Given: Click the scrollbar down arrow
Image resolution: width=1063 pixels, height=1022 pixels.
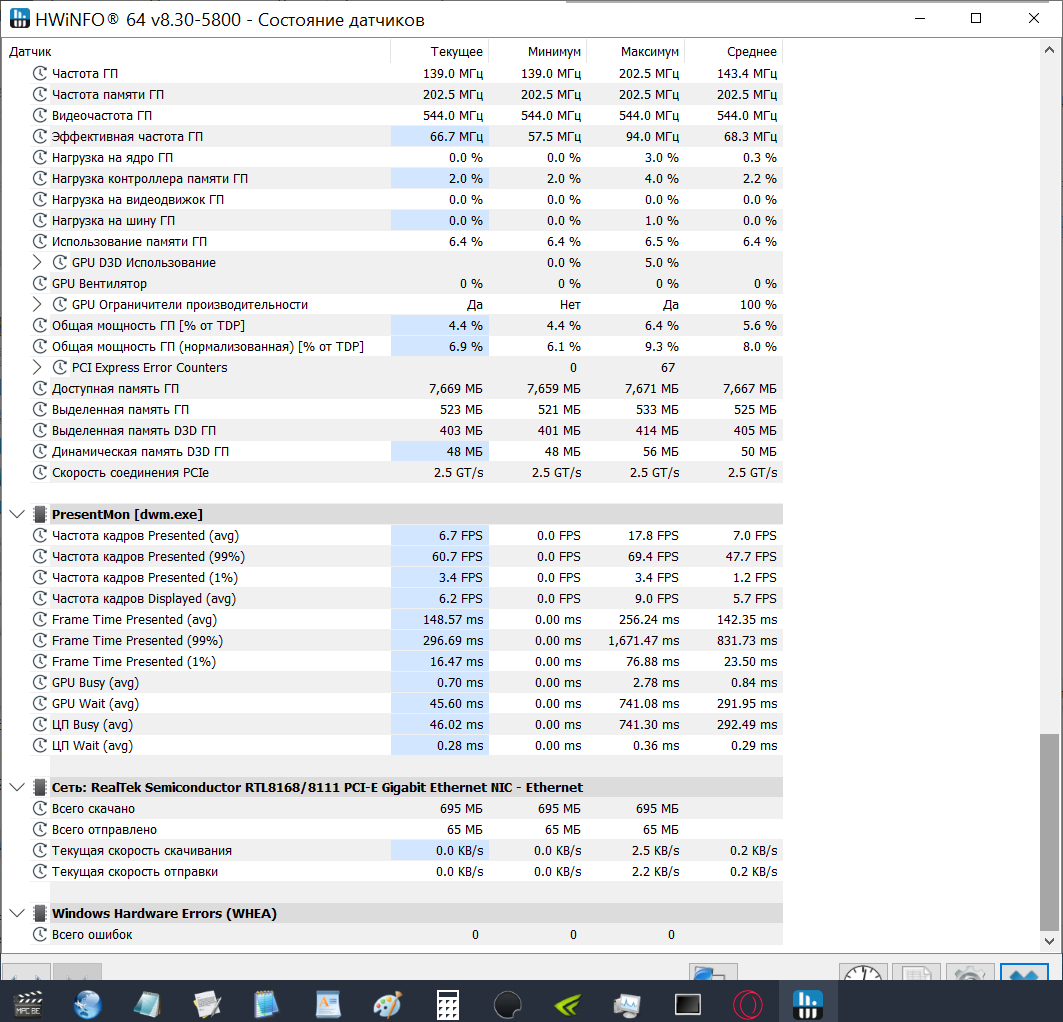Looking at the screenshot, I should [x=1049, y=941].
